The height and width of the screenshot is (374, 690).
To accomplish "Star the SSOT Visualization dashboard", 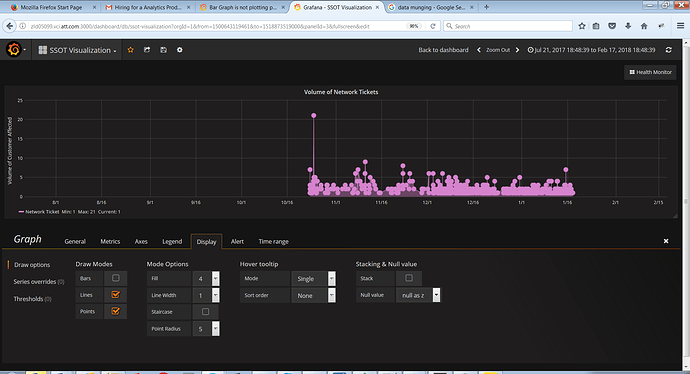I will (130, 50).
